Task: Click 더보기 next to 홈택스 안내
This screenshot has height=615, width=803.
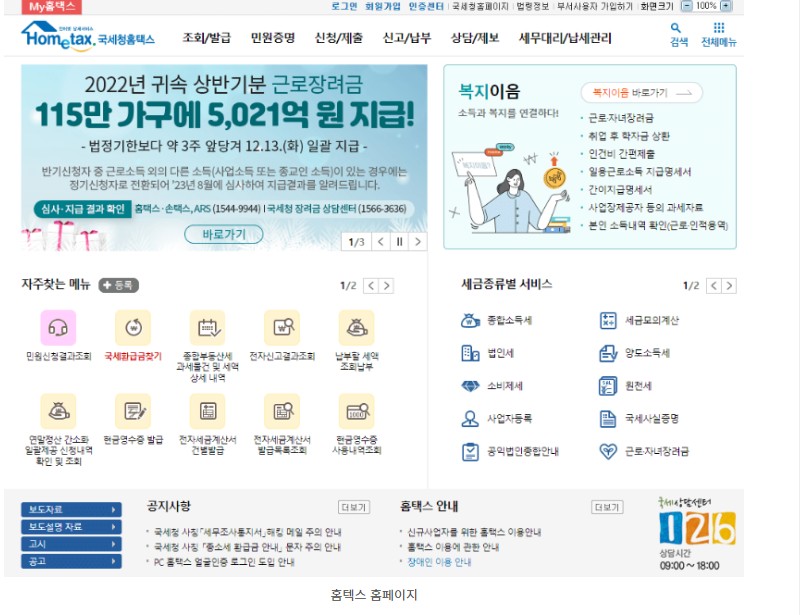Action: (x=607, y=507)
